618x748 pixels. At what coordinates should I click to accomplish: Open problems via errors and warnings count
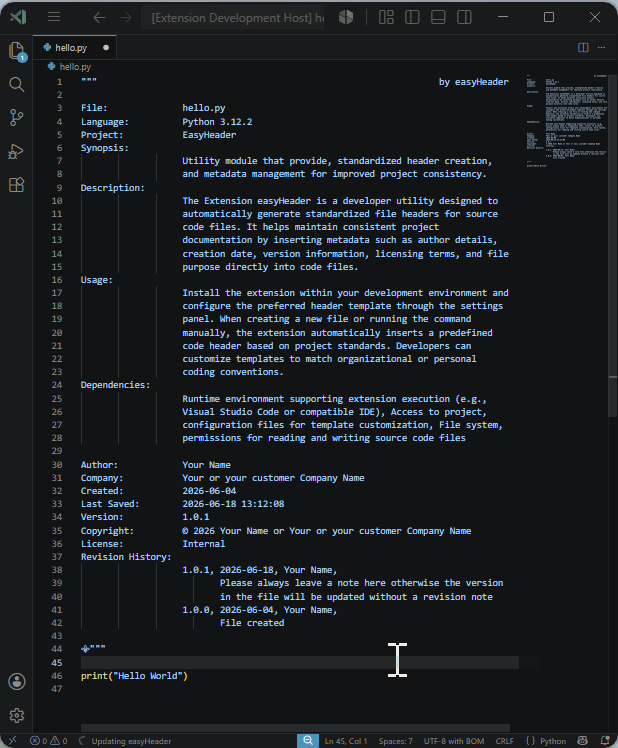pyautogui.click(x=49, y=741)
